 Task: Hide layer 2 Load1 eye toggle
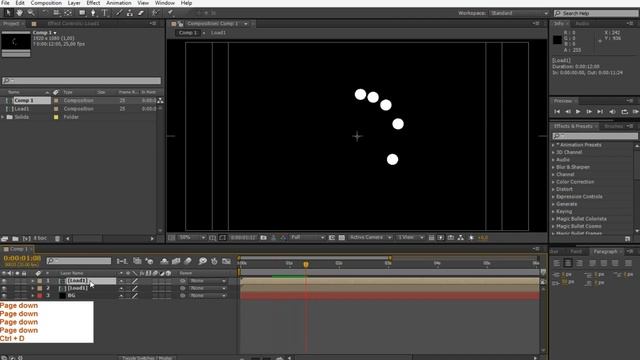(4, 288)
